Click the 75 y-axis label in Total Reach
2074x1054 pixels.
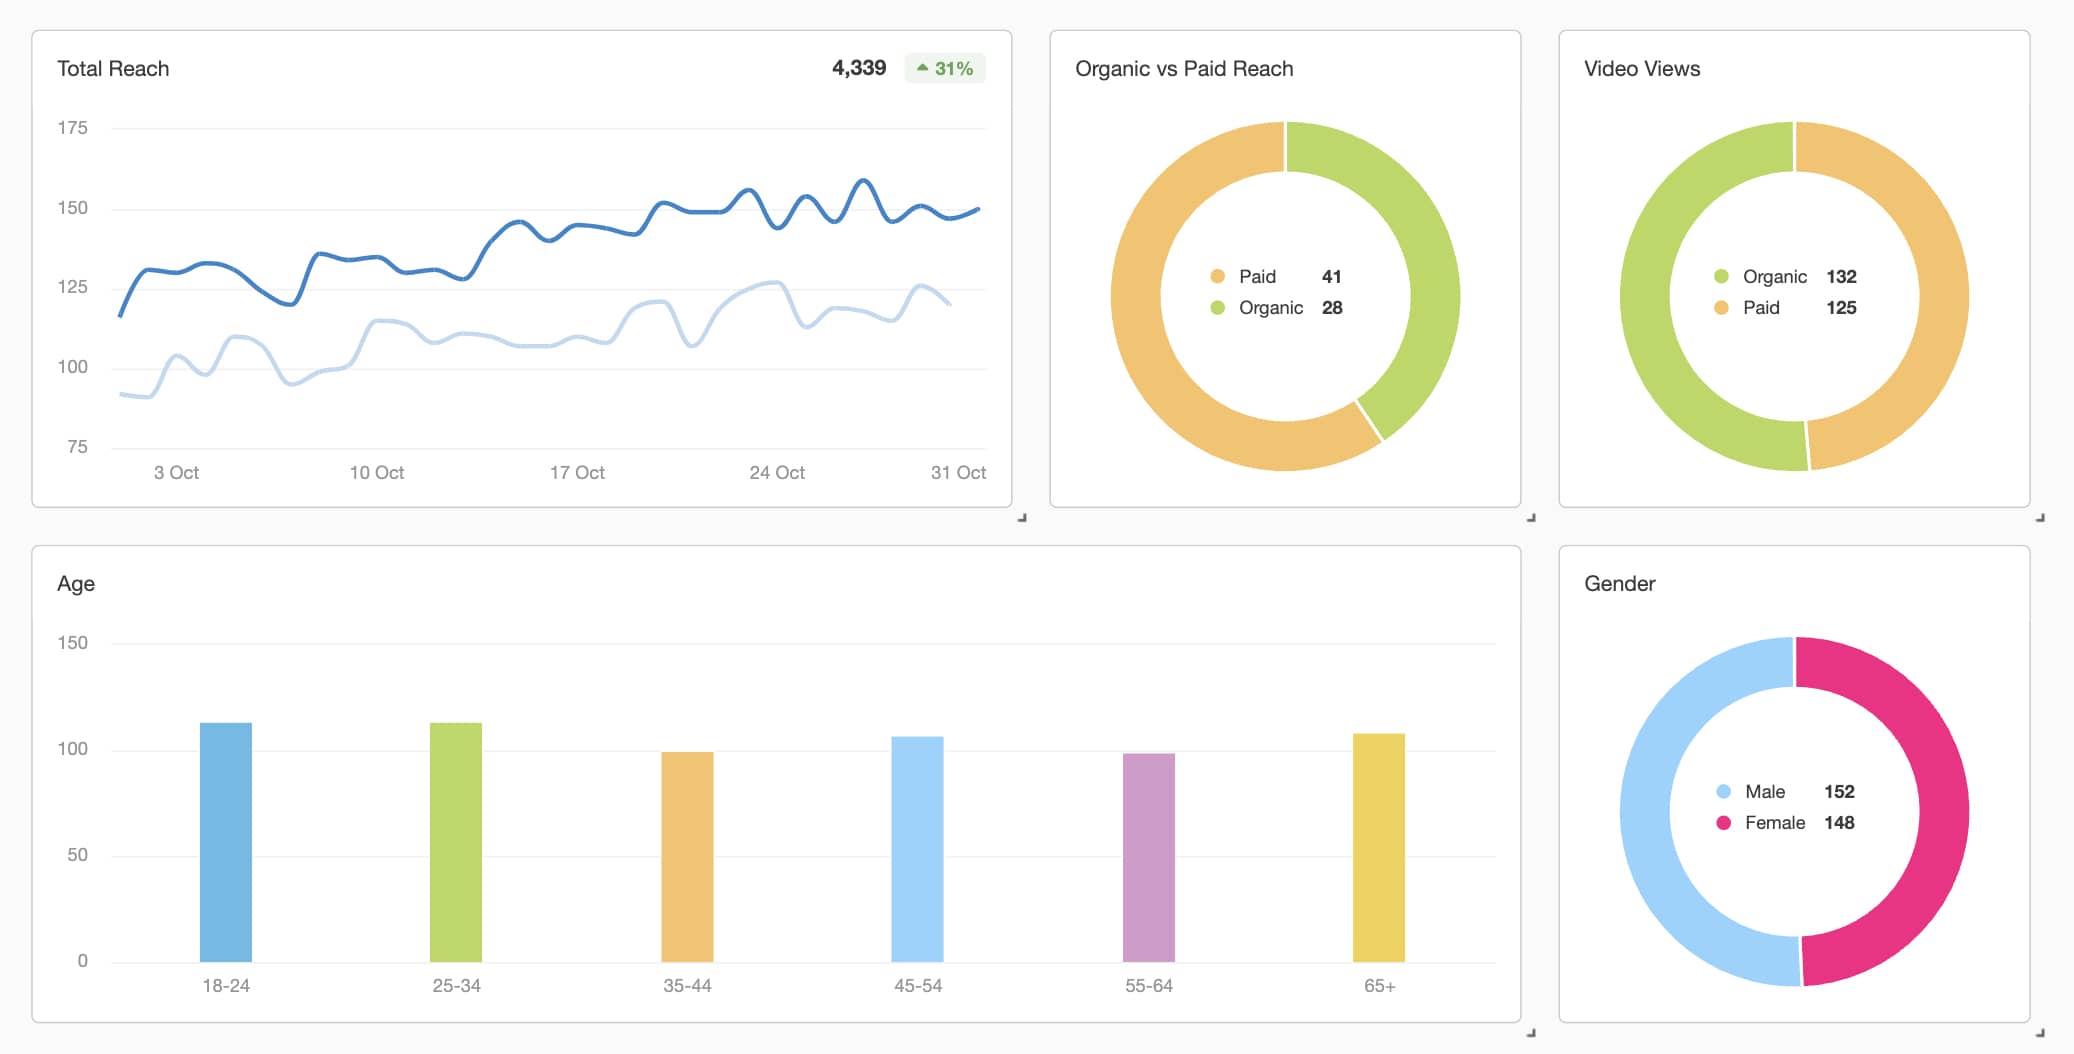coord(77,447)
